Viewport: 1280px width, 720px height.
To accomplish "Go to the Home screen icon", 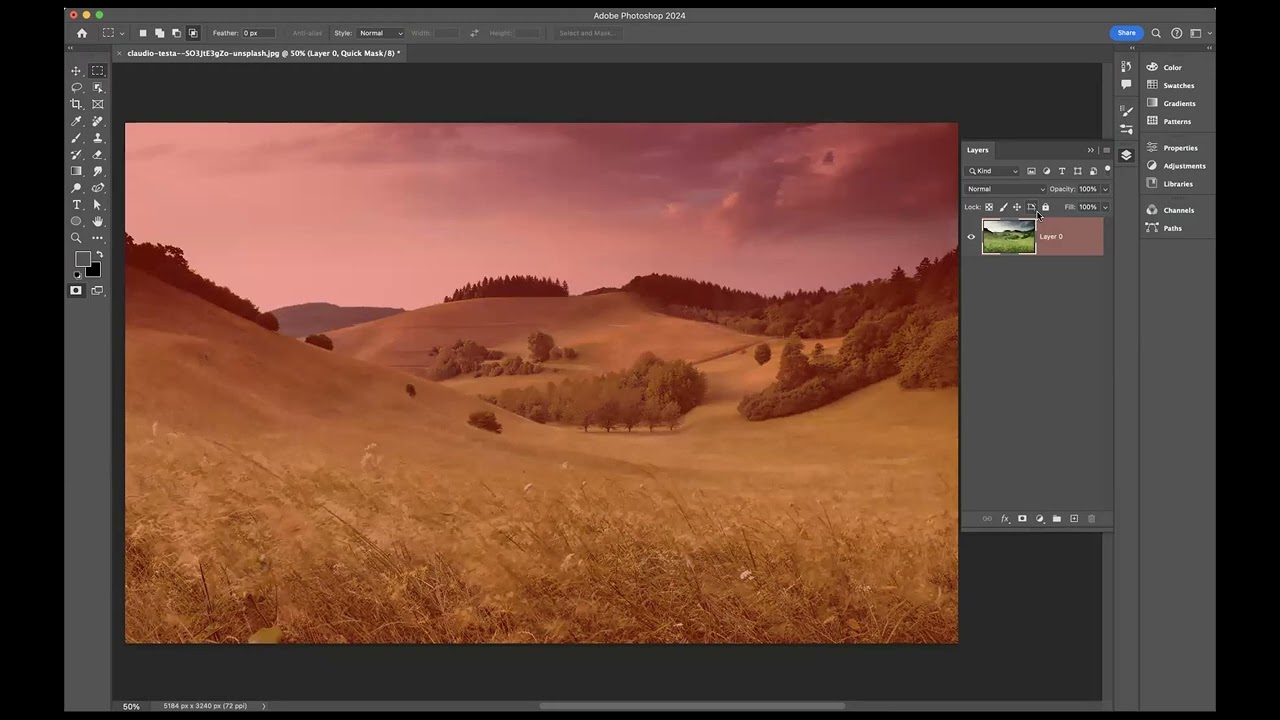I will click(82, 33).
